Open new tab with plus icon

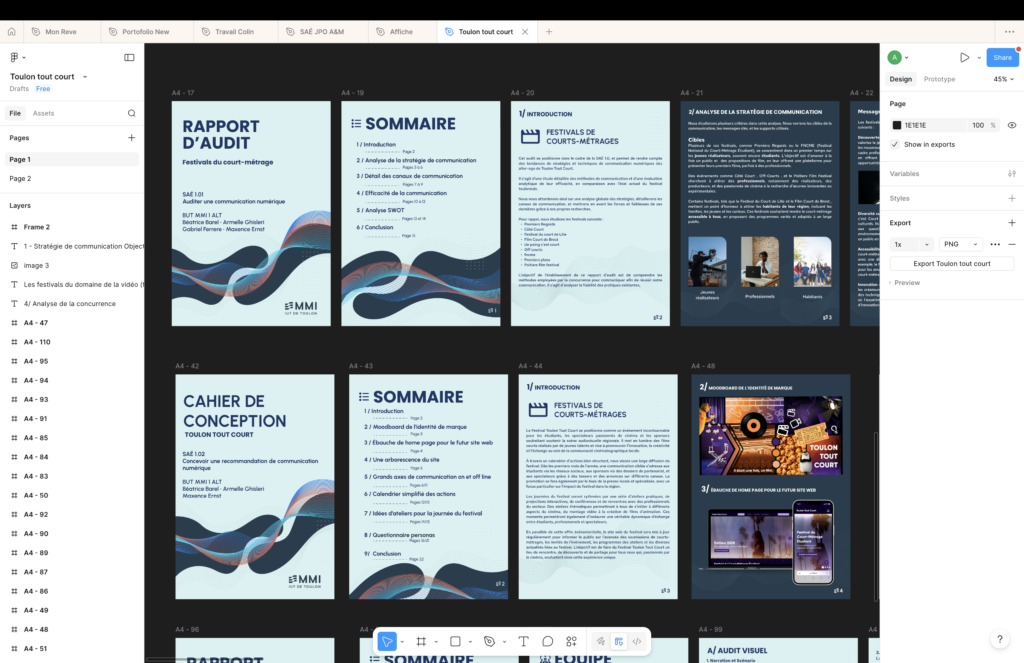point(549,31)
